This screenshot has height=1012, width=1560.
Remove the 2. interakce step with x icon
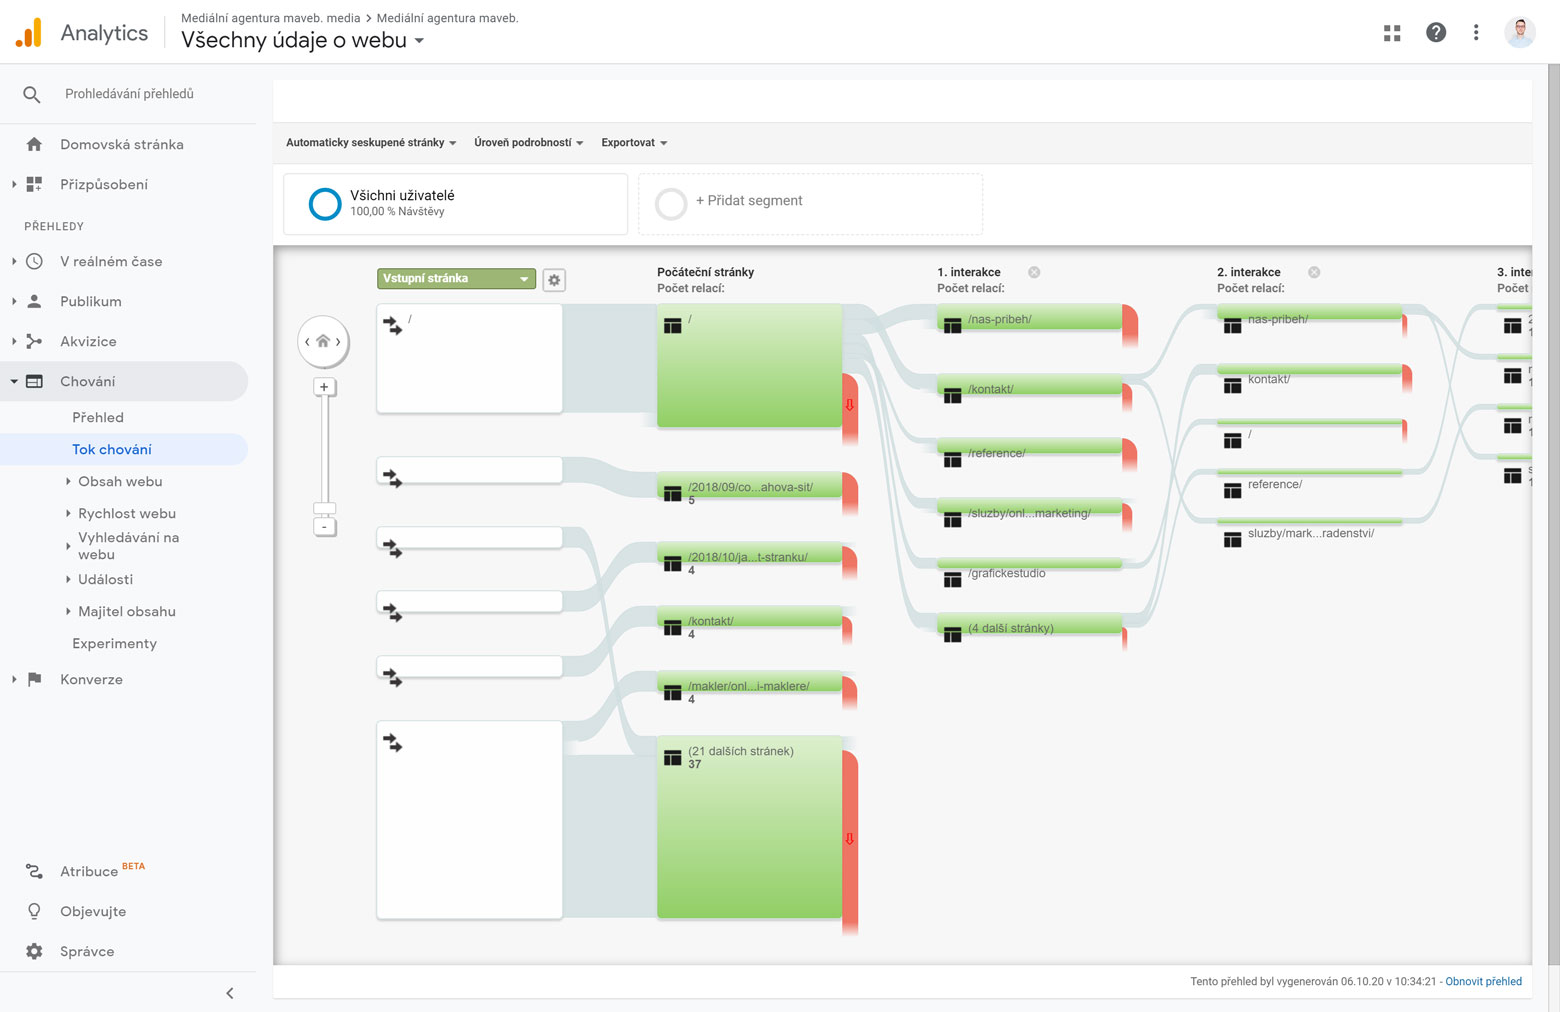point(1314,272)
